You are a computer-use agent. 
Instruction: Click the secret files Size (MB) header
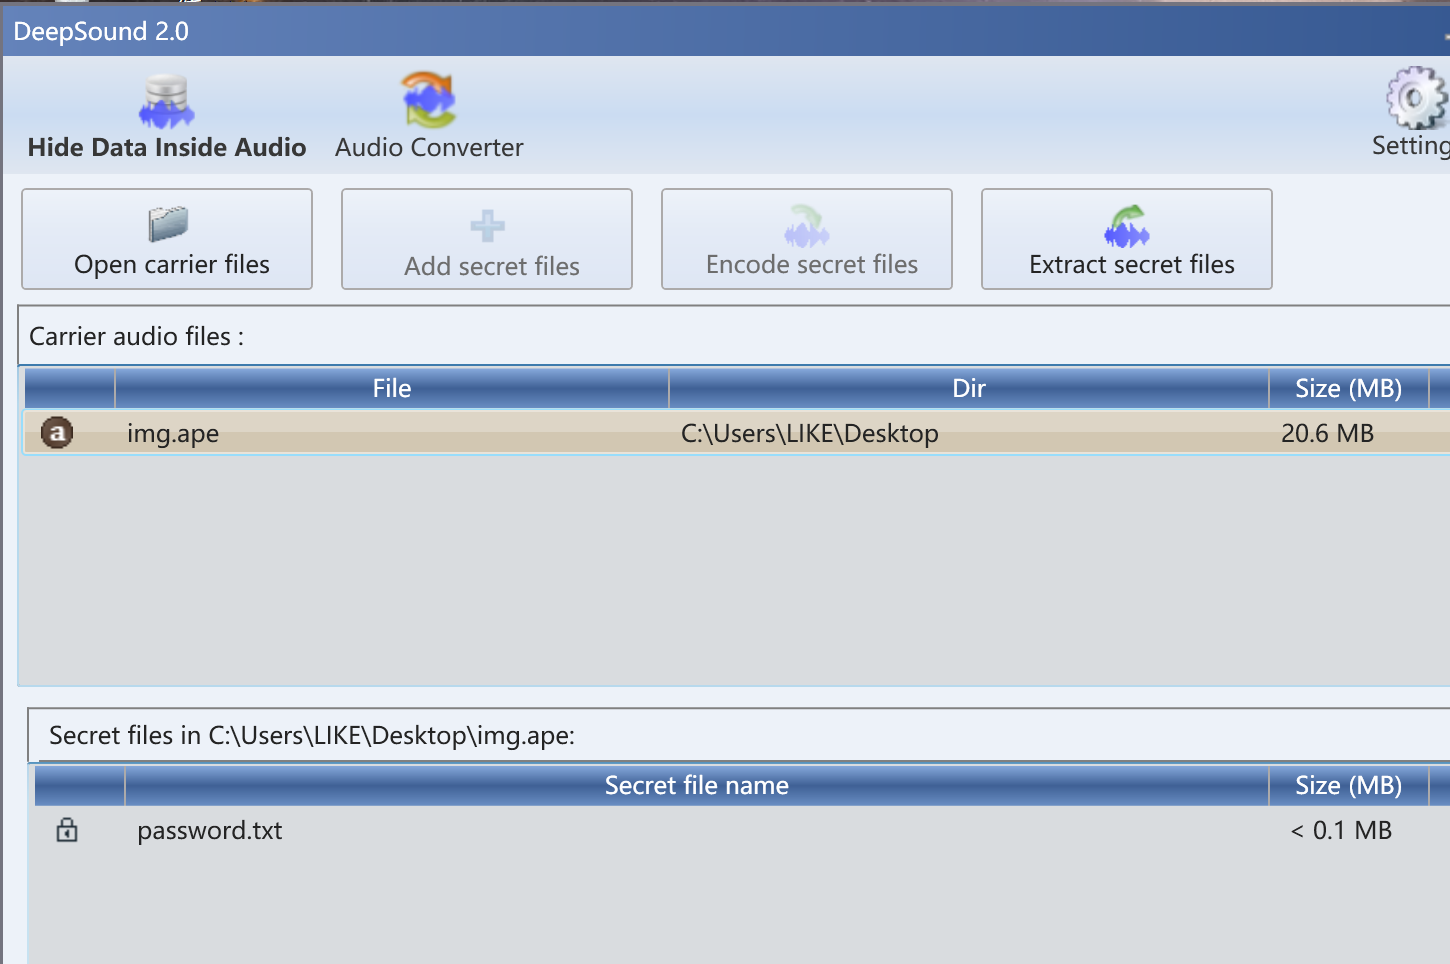point(1348,786)
